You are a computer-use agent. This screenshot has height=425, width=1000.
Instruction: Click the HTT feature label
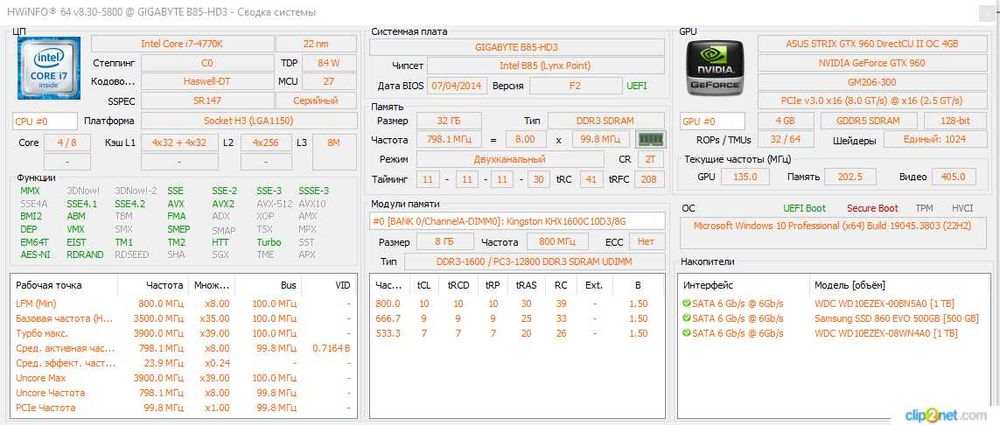pos(220,242)
